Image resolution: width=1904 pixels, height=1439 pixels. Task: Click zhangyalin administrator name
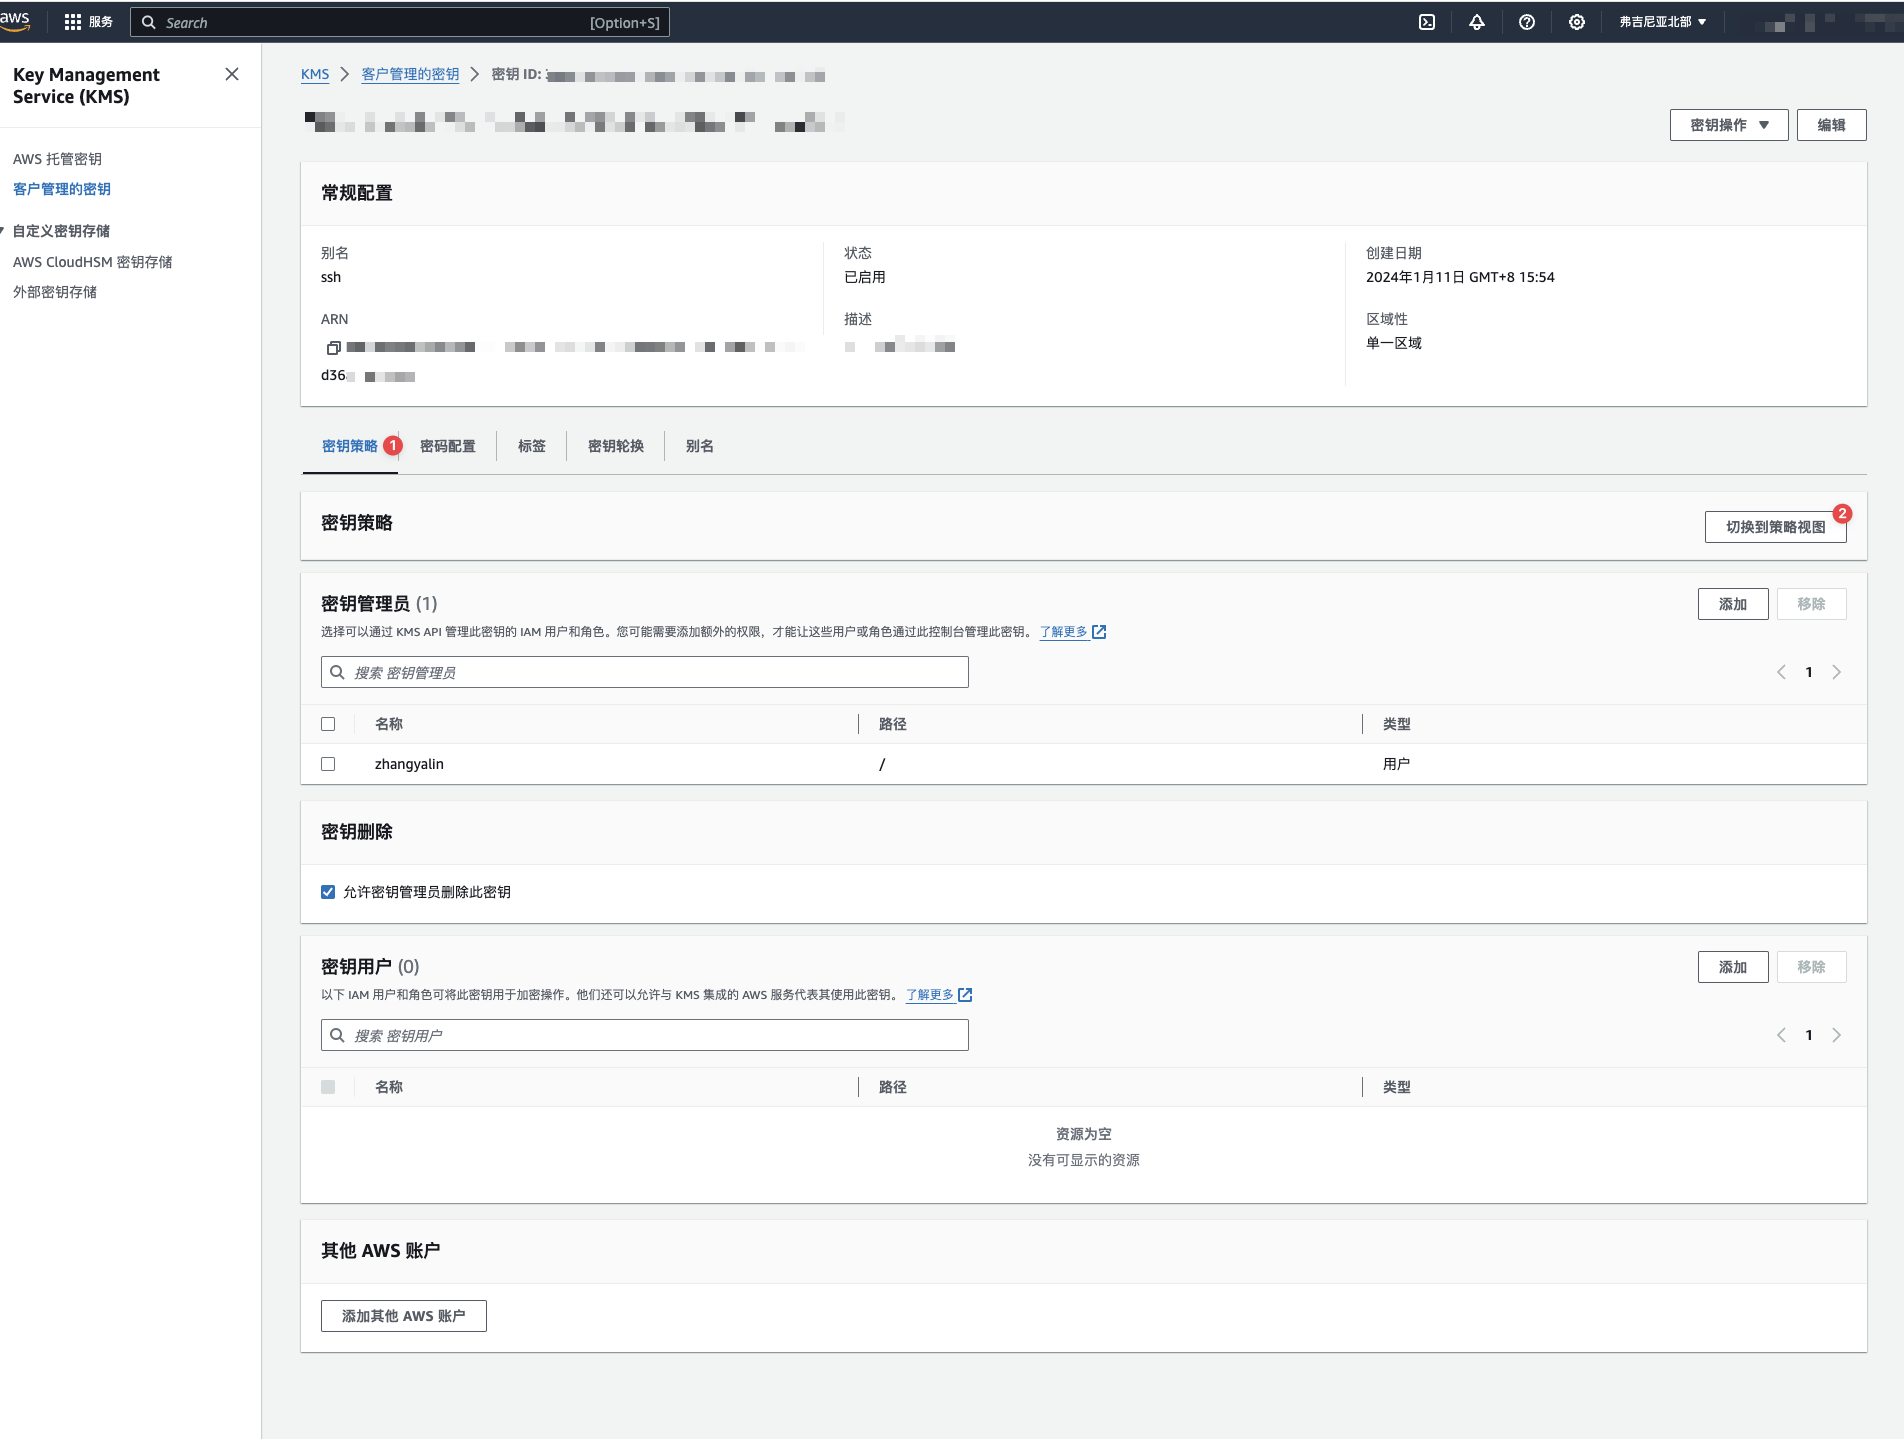[409, 764]
